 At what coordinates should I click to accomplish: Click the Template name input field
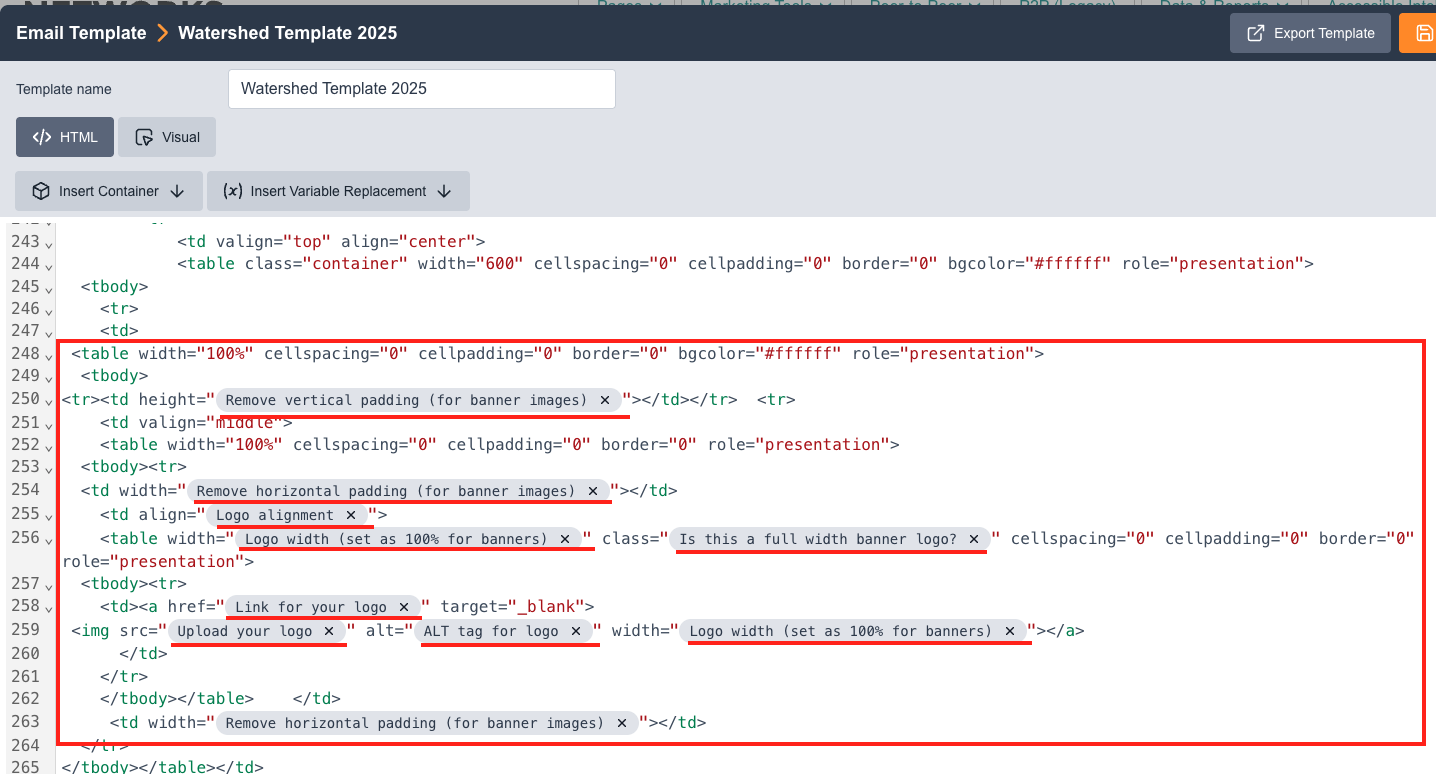click(x=421, y=89)
